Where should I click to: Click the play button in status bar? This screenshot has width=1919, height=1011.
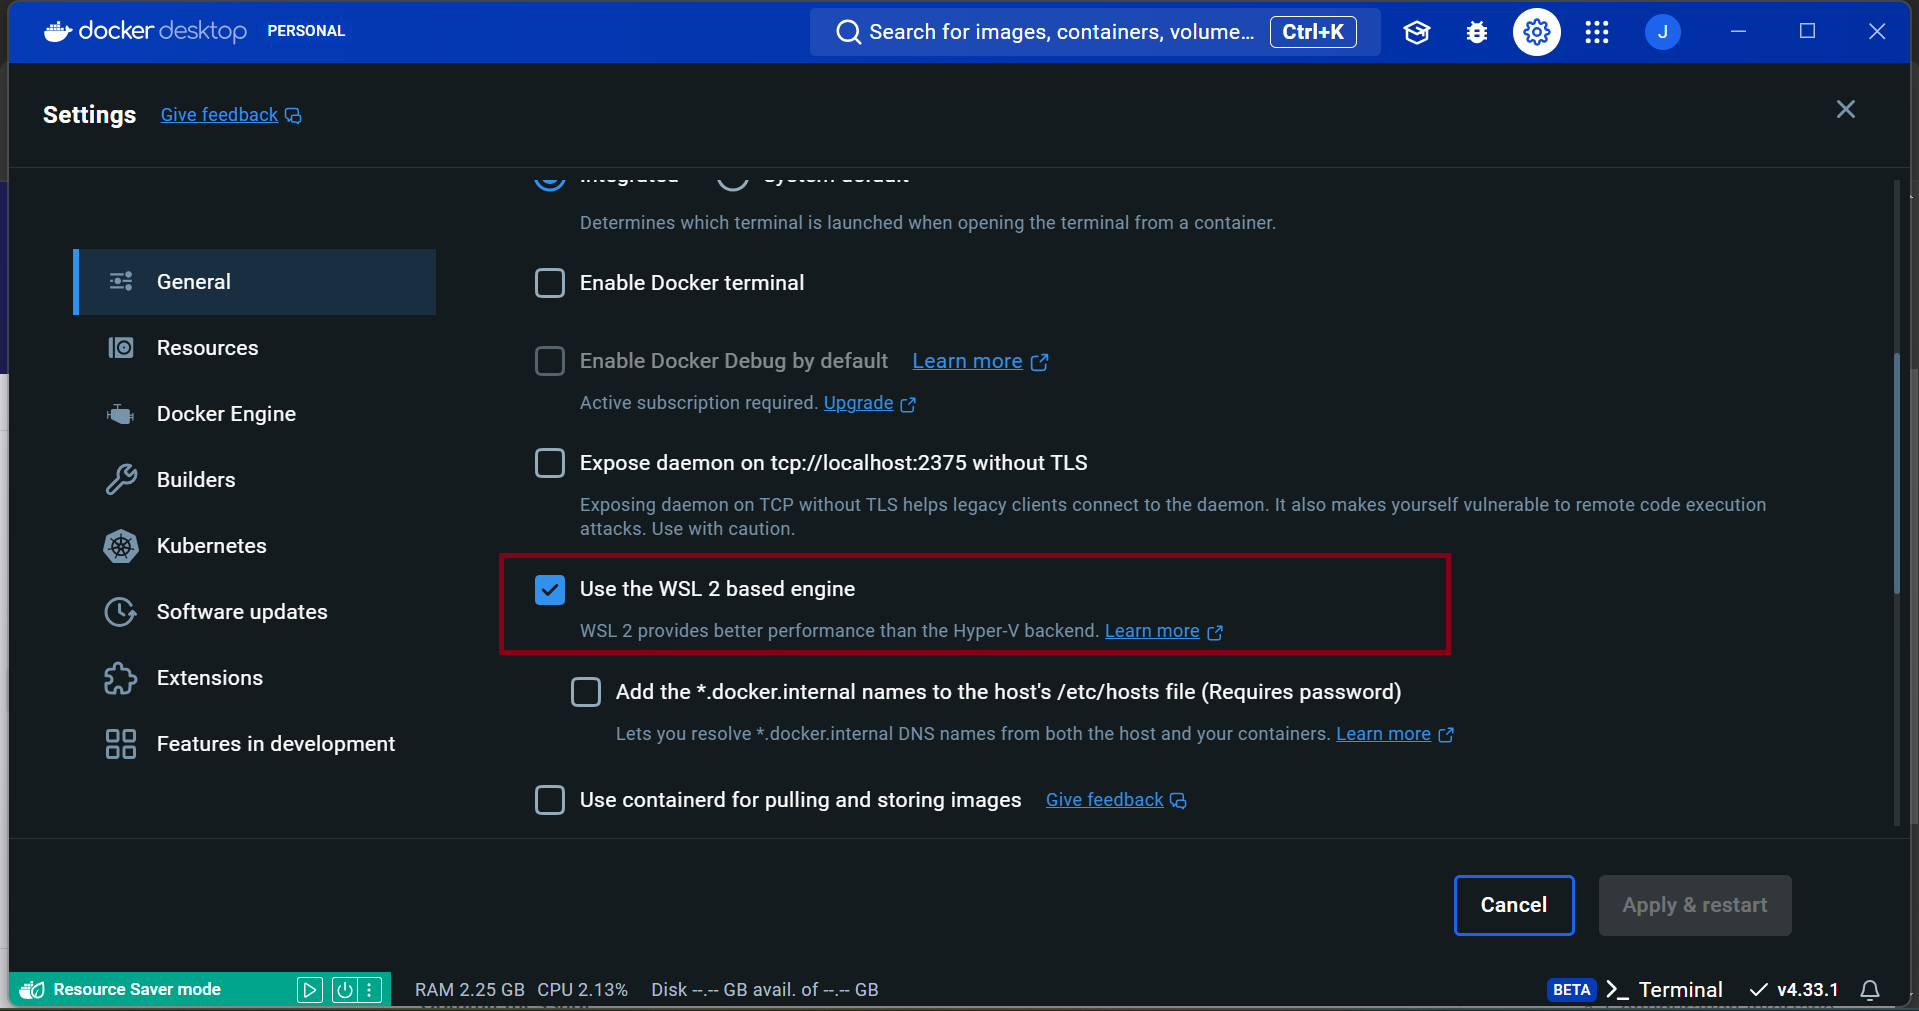tap(309, 990)
